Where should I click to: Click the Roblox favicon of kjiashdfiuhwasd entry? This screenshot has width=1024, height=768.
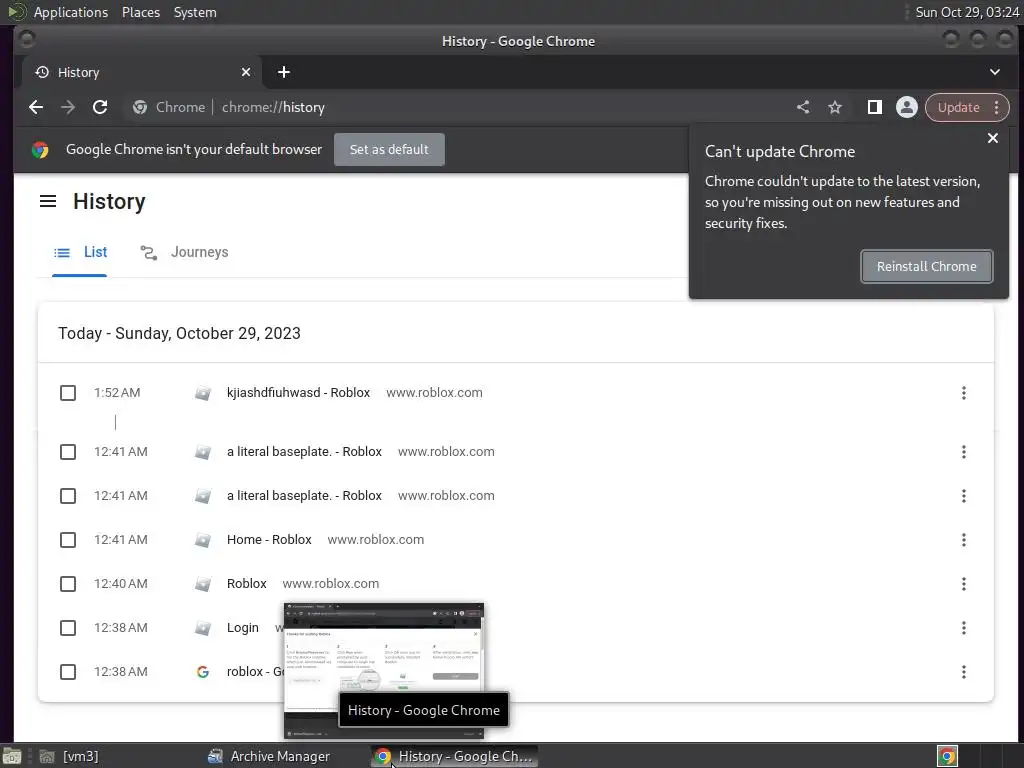(x=202, y=392)
